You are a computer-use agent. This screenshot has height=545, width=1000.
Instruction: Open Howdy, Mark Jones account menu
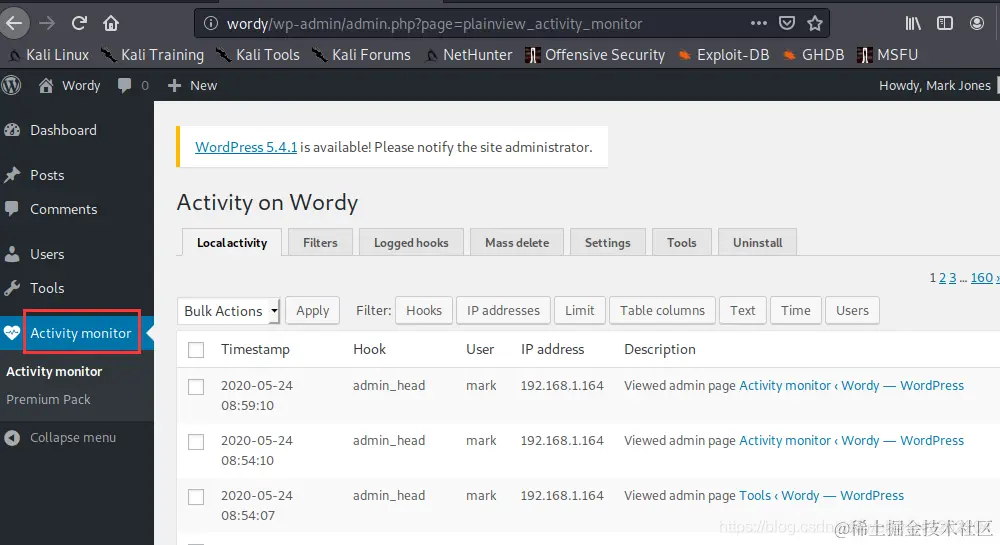pyautogui.click(x=935, y=85)
